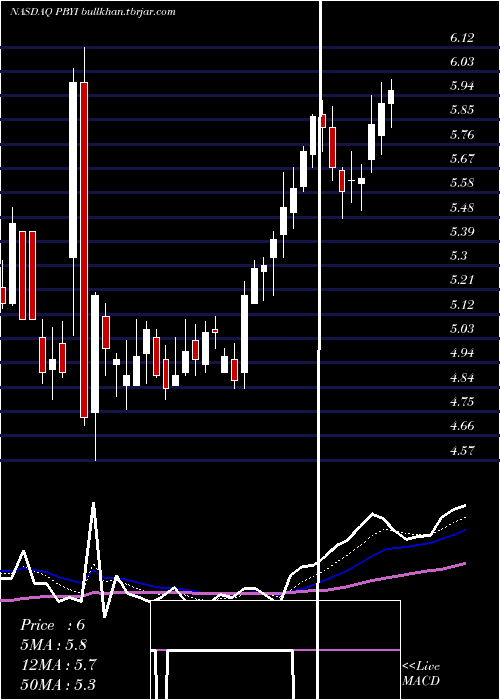
Task: Click the 5.21 price axis label
Action: point(462,280)
